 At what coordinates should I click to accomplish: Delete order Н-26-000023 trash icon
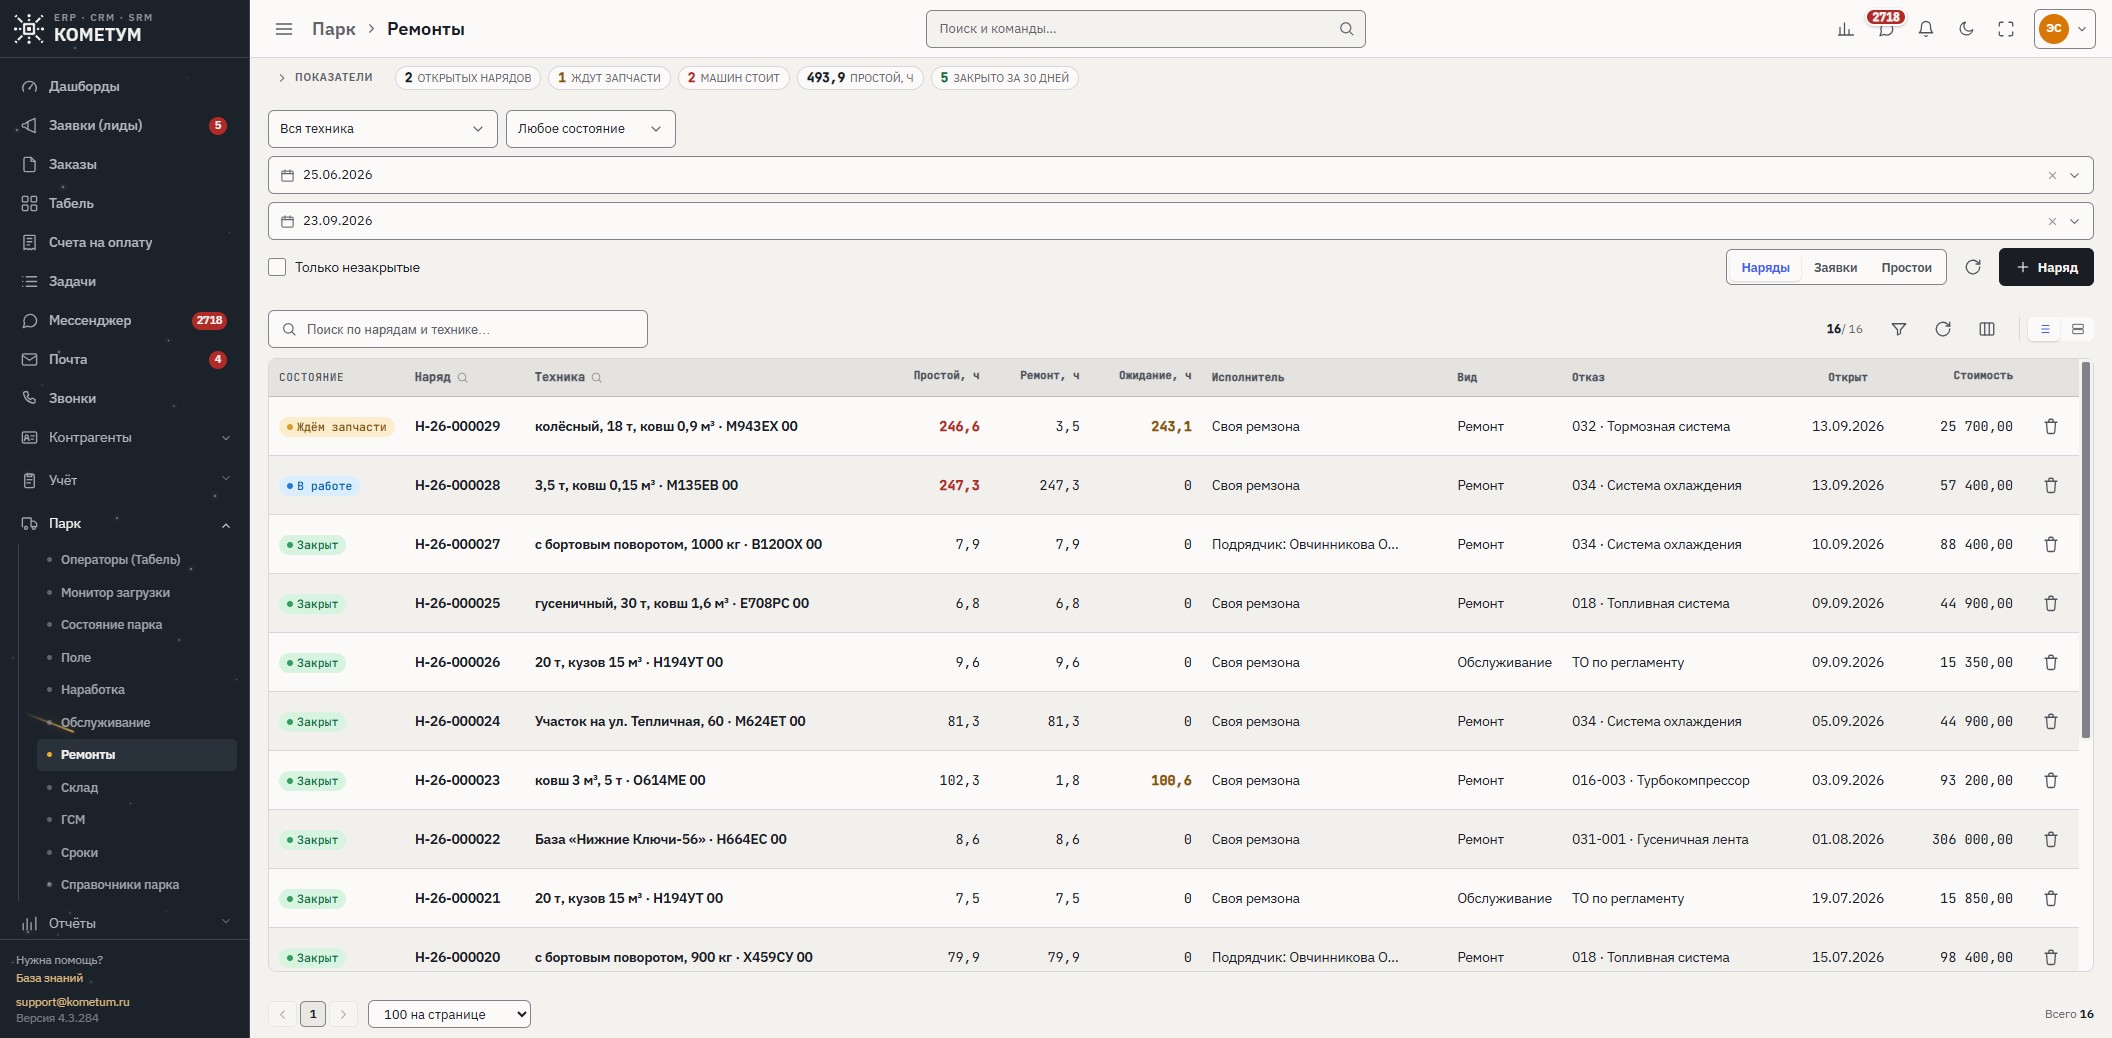pos(2051,780)
